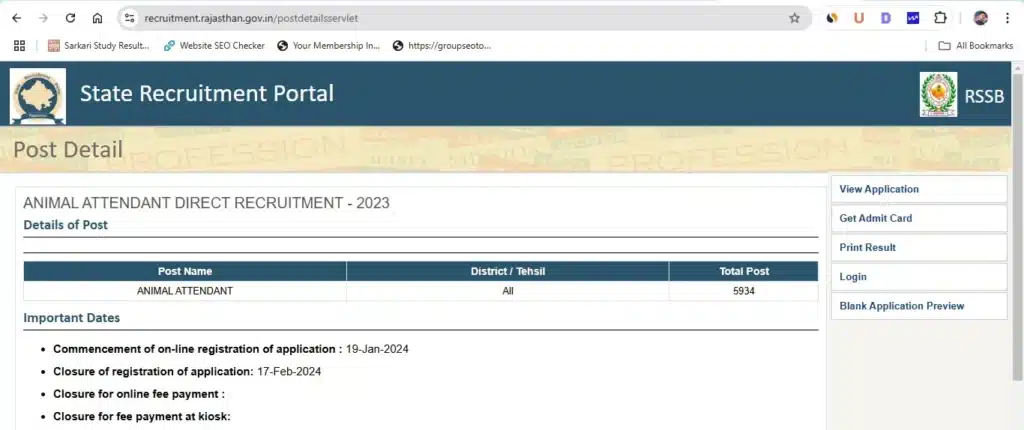Go to the browser home page icon

pos(97,18)
